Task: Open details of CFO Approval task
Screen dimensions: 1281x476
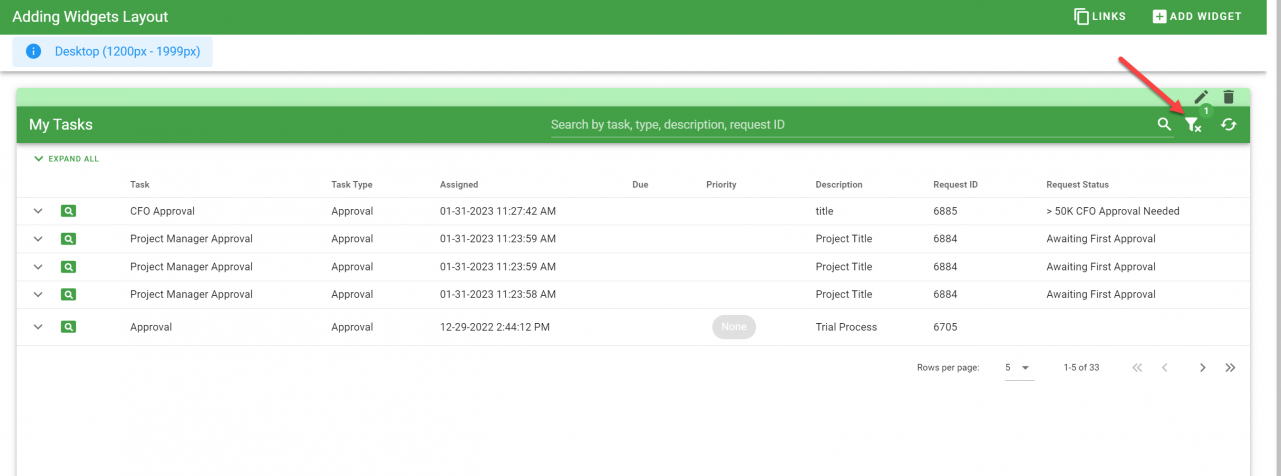Action: coord(68,211)
